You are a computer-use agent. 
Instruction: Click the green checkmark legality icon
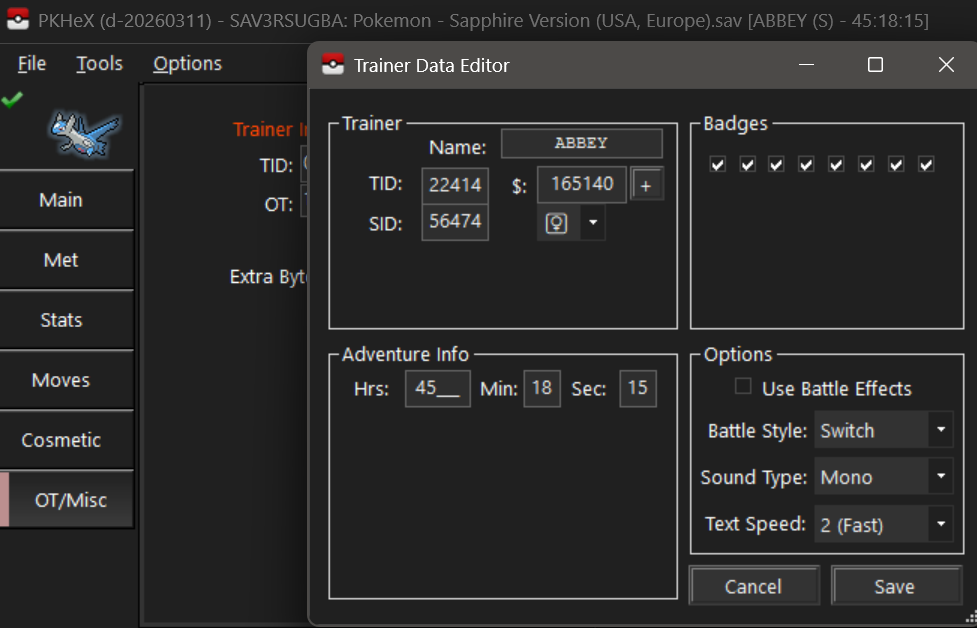12,99
